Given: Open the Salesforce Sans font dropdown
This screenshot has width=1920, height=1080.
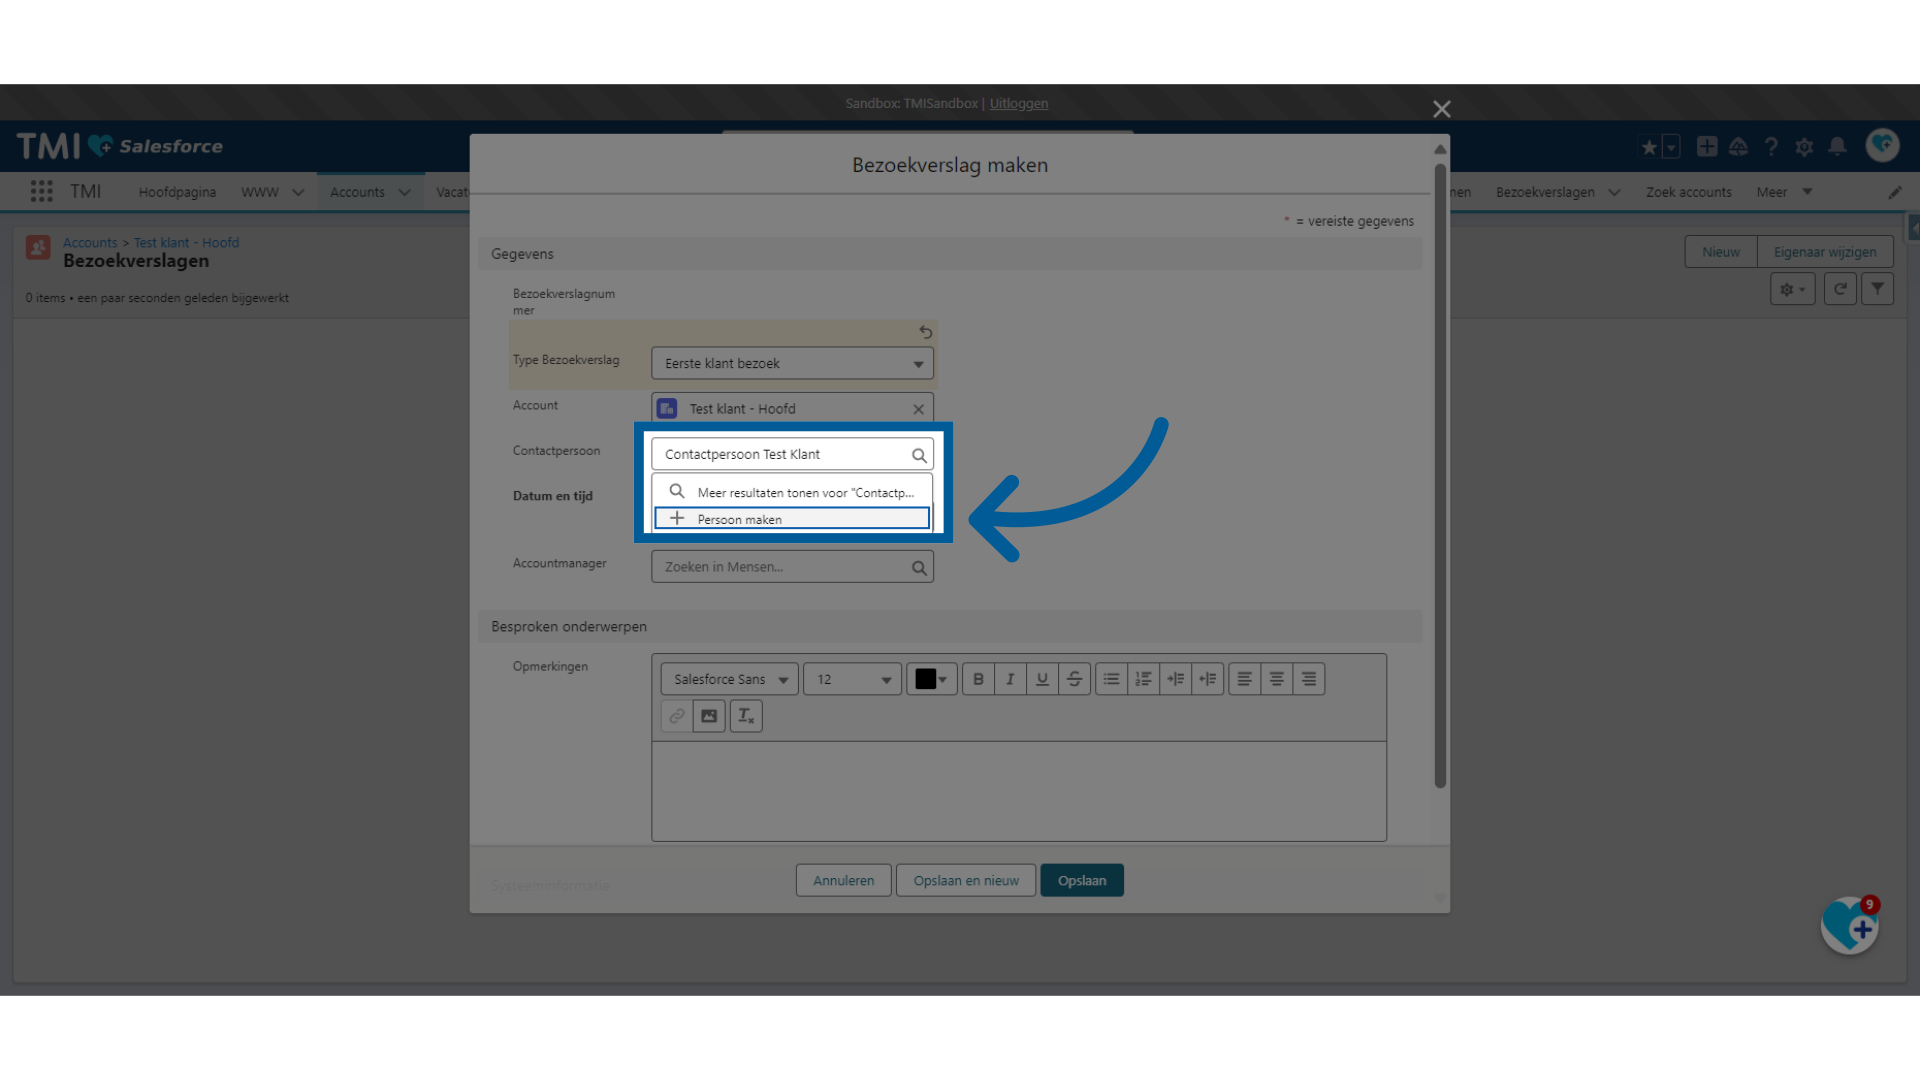Looking at the screenshot, I should tap(729, 679).
